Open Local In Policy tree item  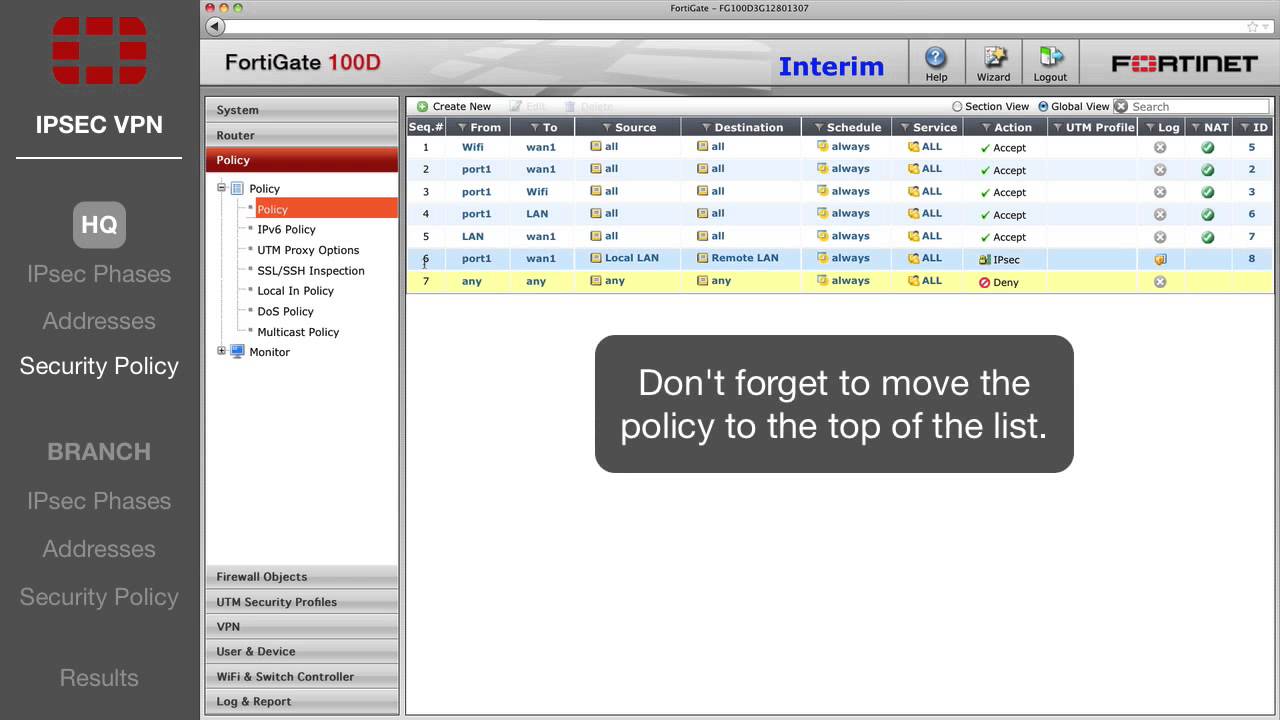click(295, 290)
